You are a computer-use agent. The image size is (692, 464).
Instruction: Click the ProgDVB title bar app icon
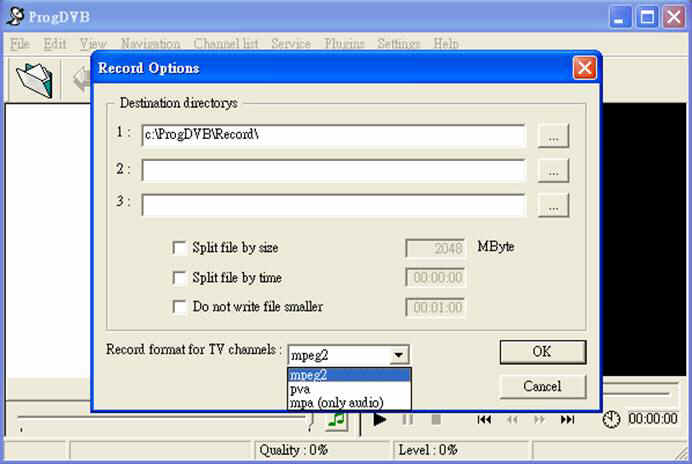click(15, 16)
